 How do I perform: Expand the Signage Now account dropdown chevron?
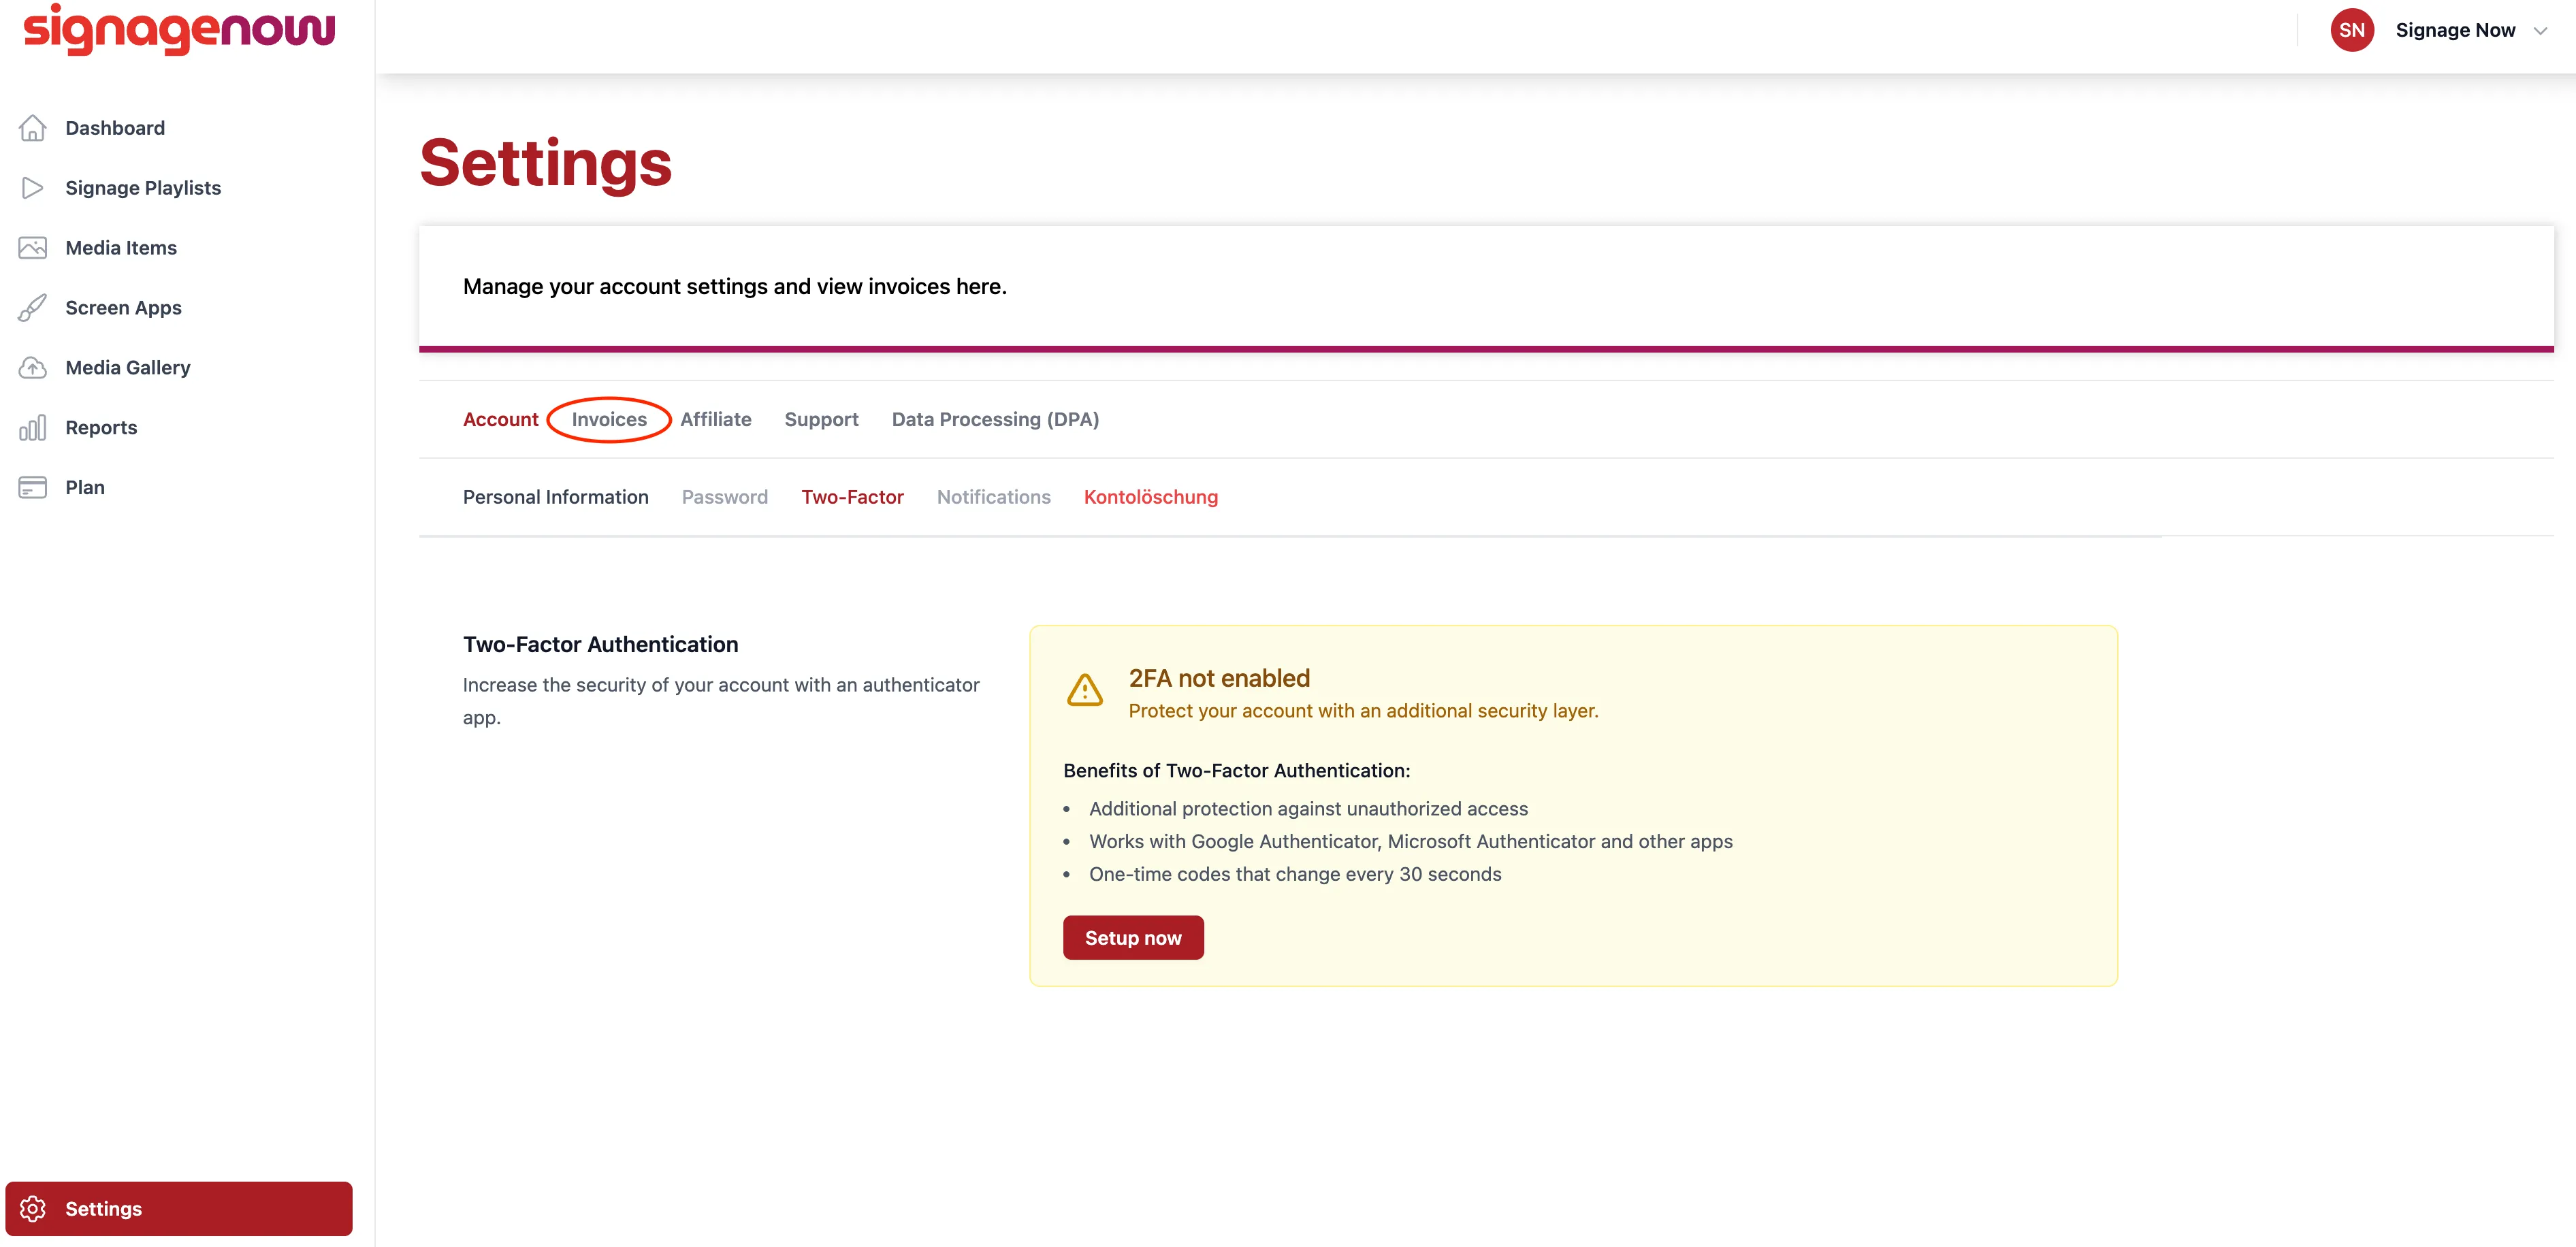(2540, 31)
